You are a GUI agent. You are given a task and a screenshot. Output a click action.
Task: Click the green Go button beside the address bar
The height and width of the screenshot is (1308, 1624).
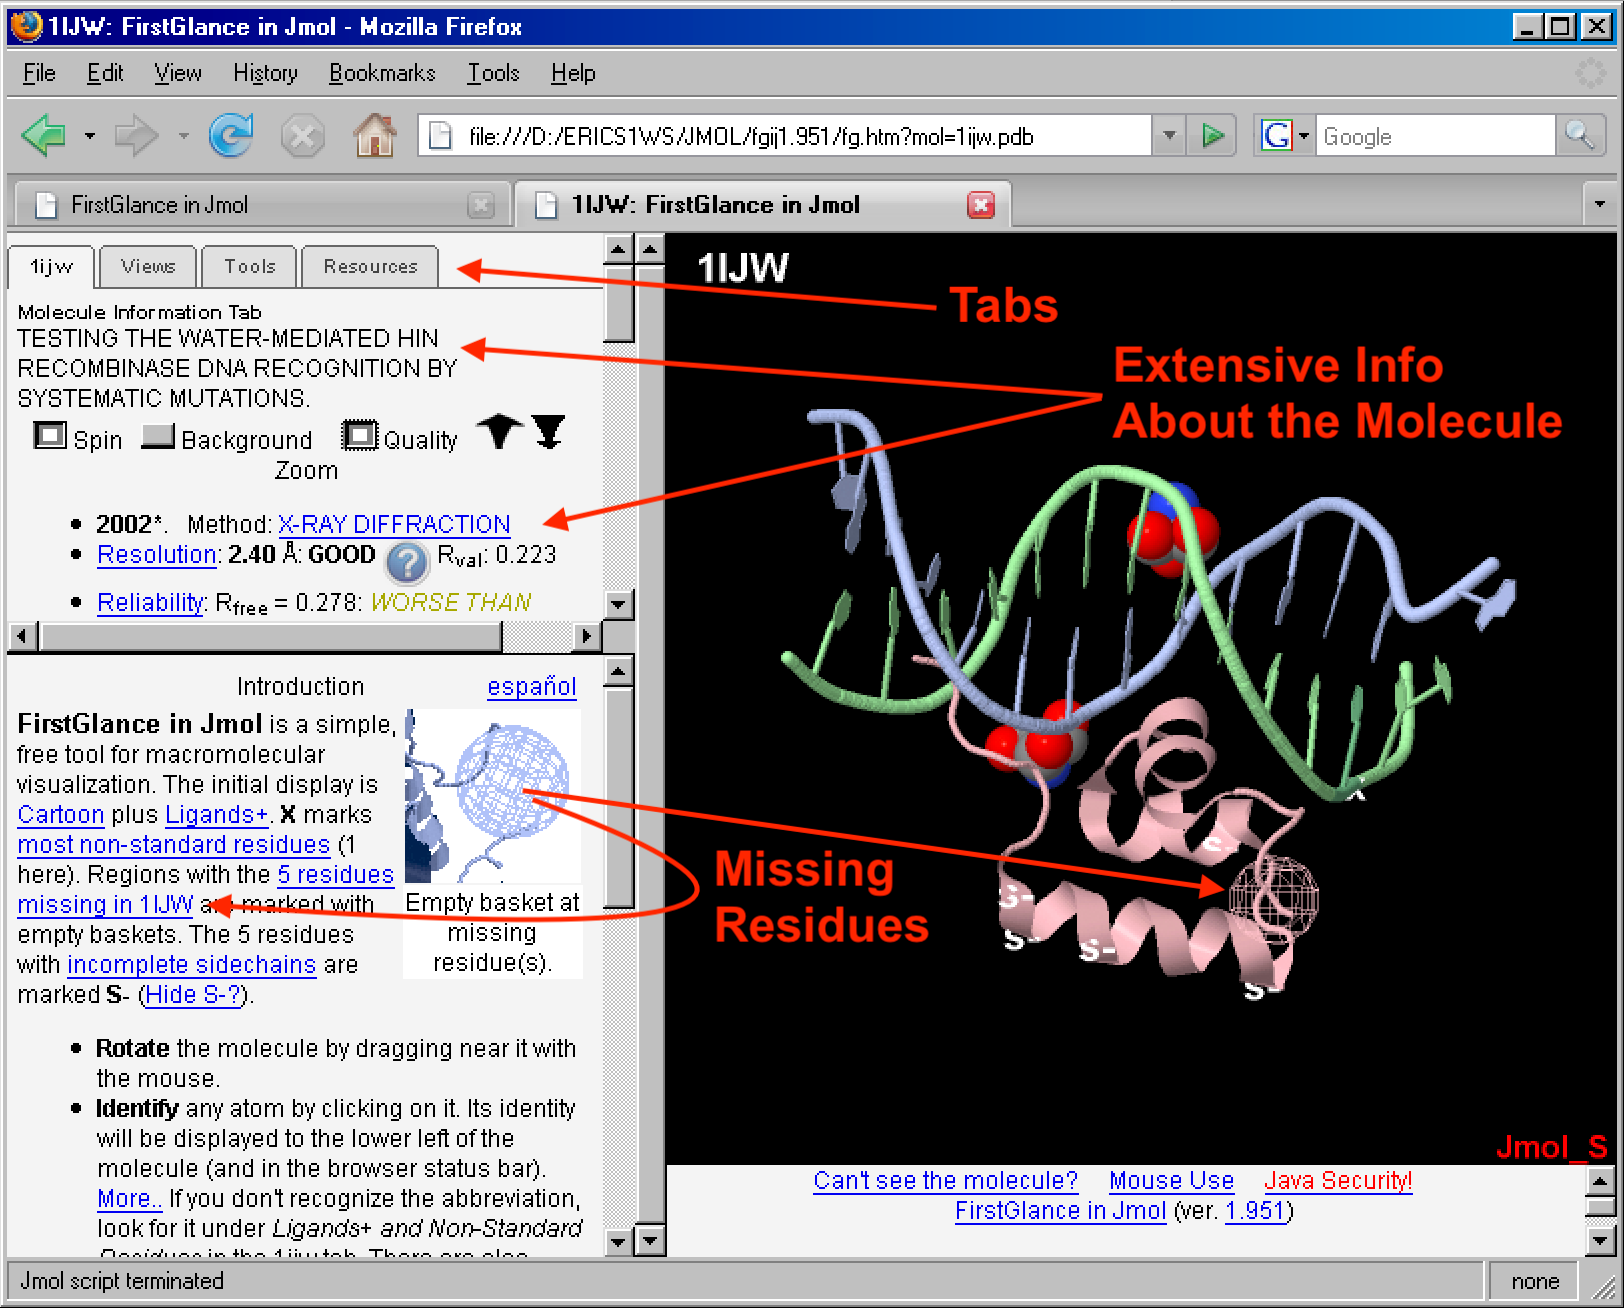click(1213, 135)
